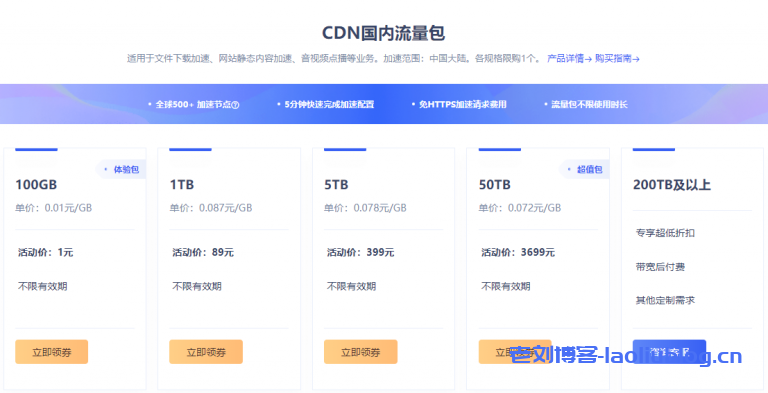Screen dimensions: 768x393
Task: Select the 5TB package title
Action: 336,185
